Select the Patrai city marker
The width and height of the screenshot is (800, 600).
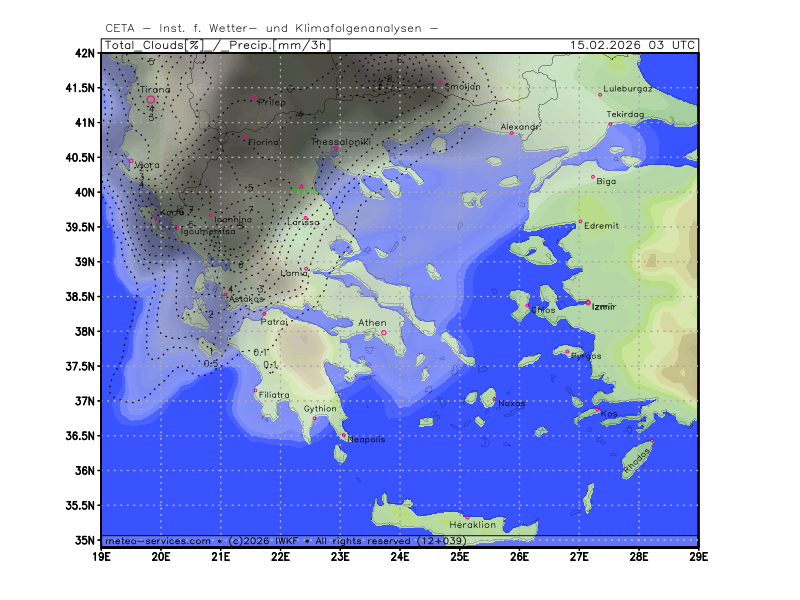click(264, 313)
